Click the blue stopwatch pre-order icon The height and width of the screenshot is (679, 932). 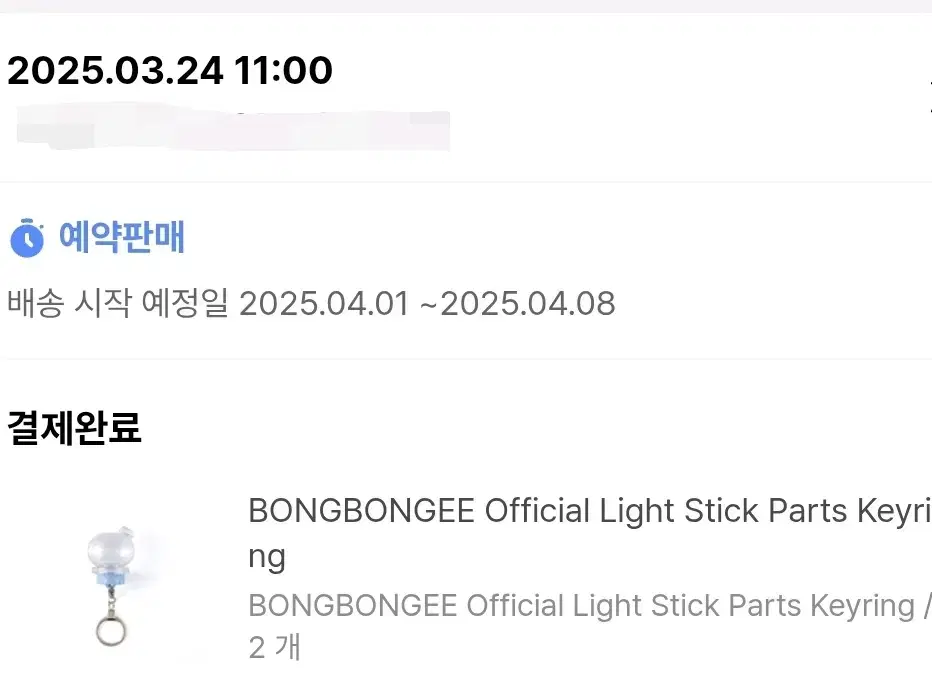(x=27, y=238)
